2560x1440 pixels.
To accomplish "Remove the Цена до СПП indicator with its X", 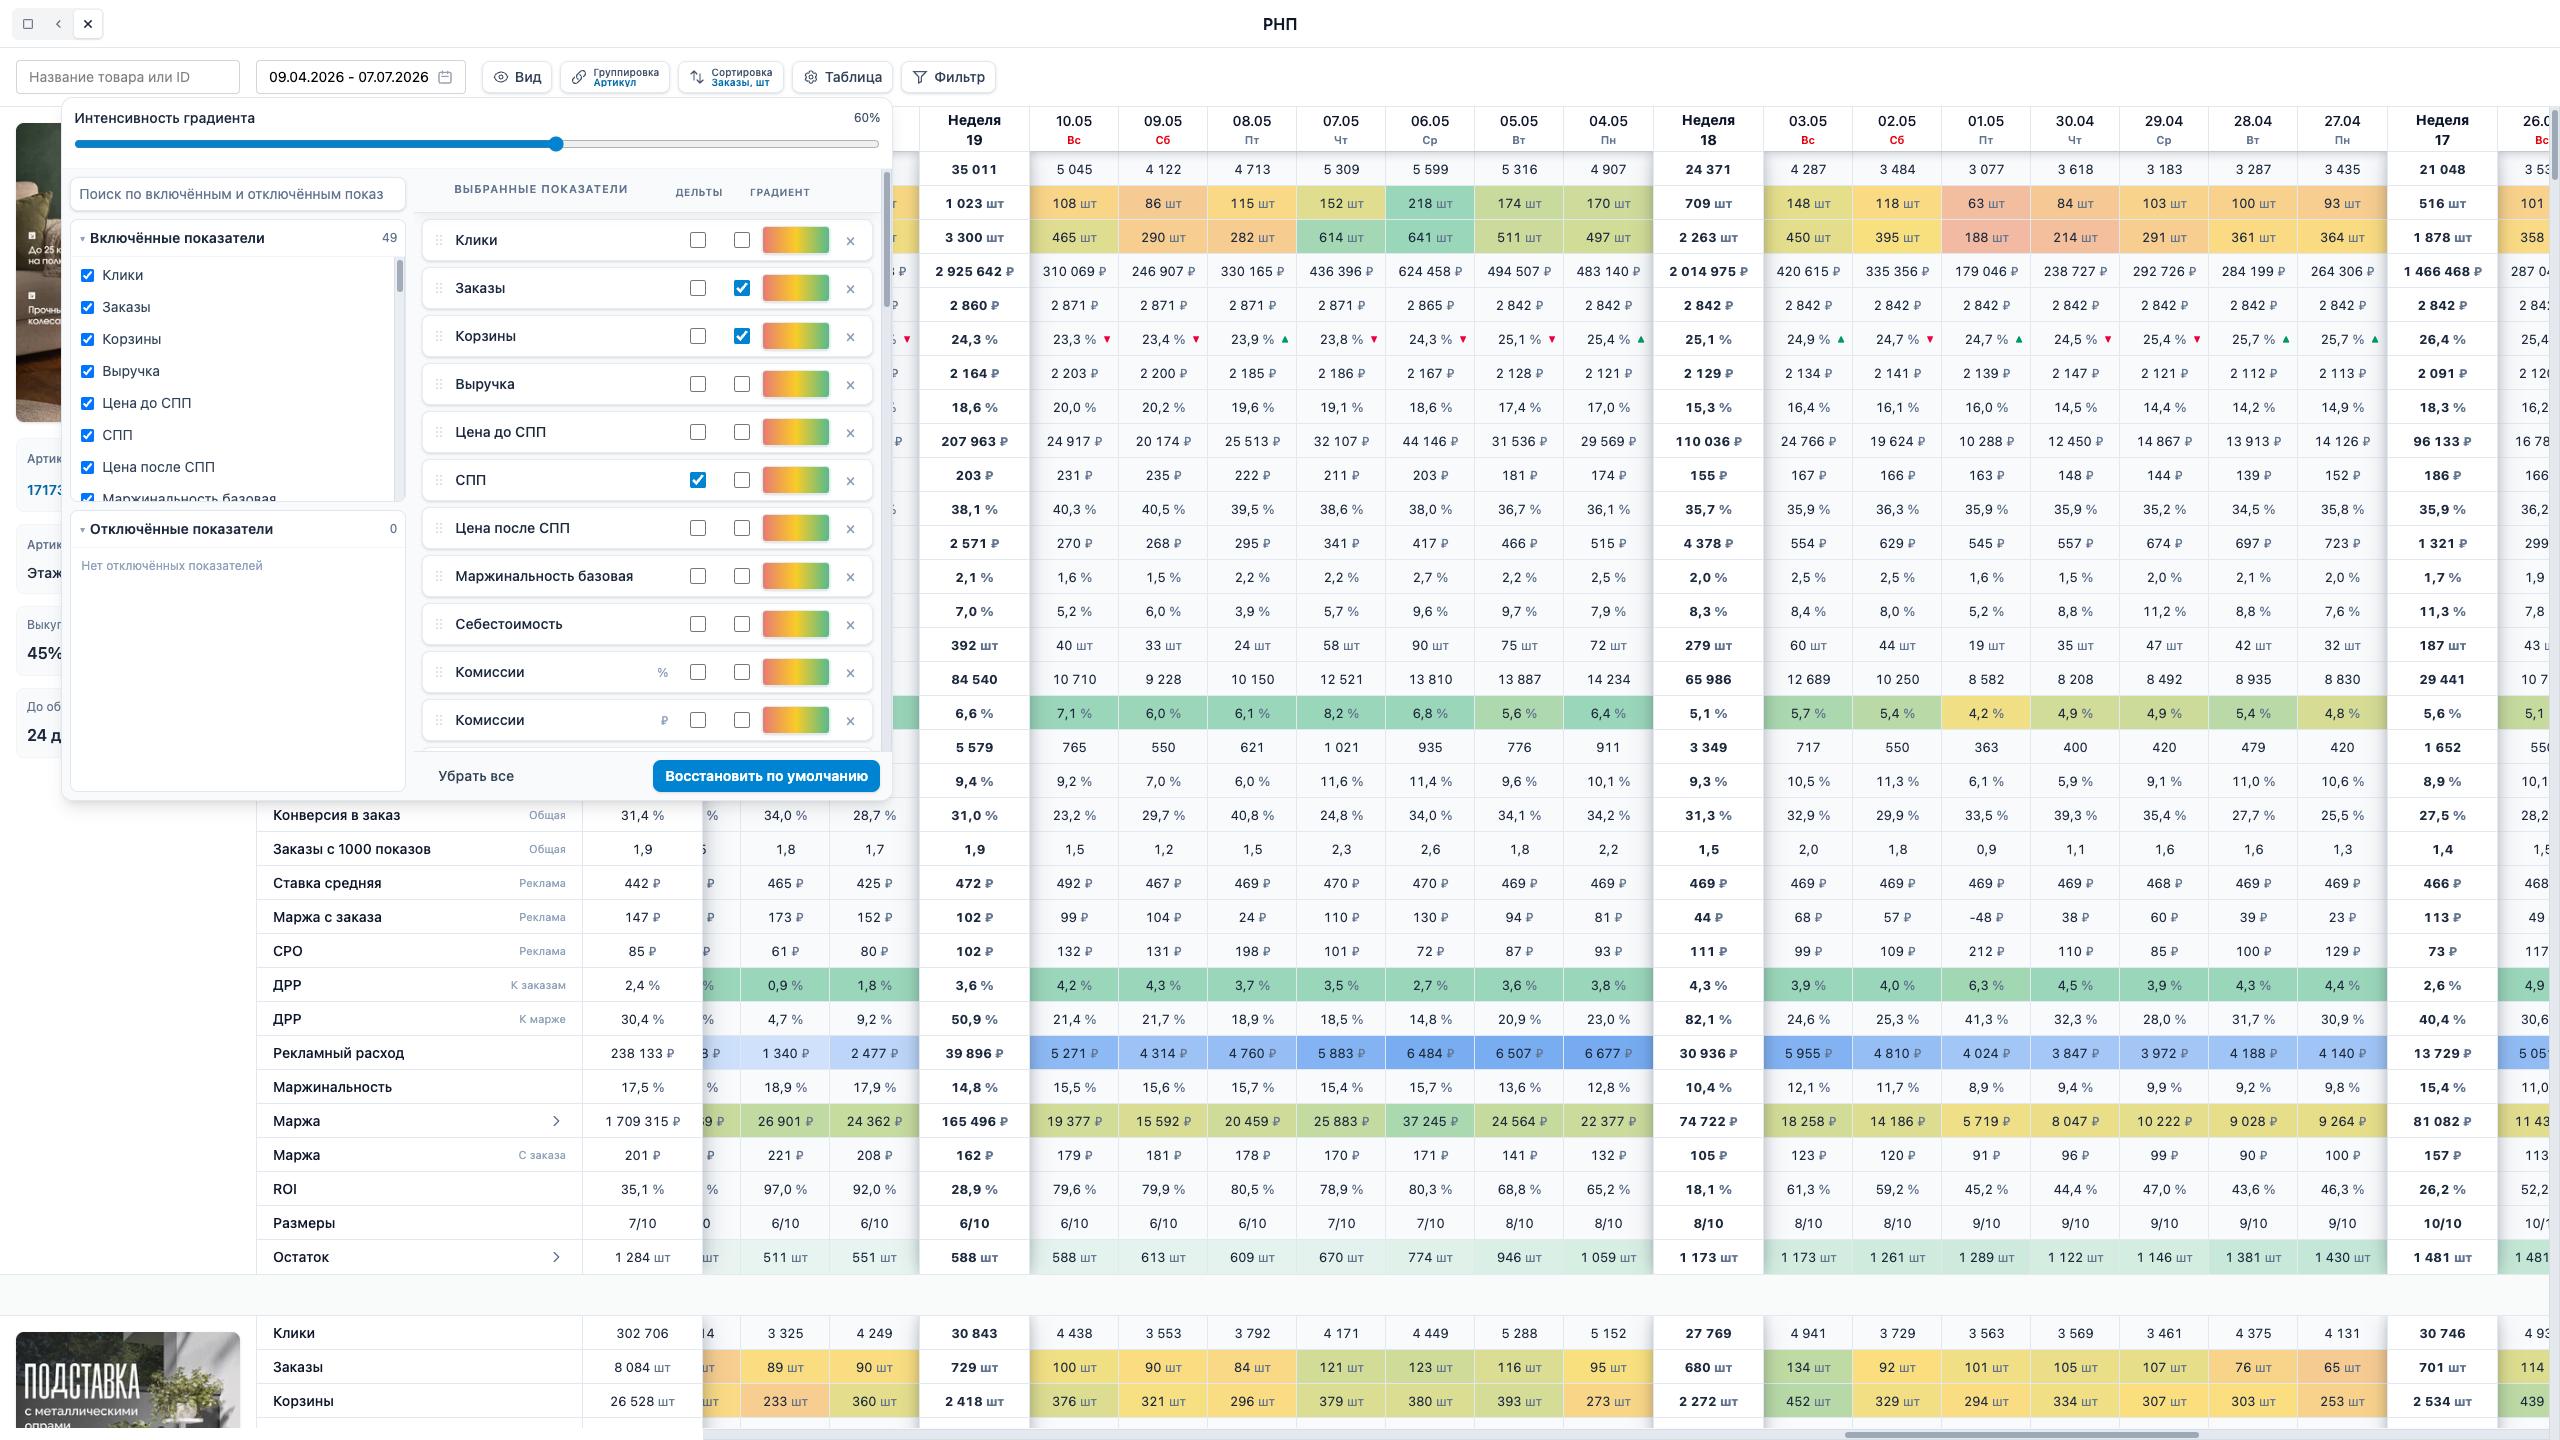I will click(x=850, y=433).
